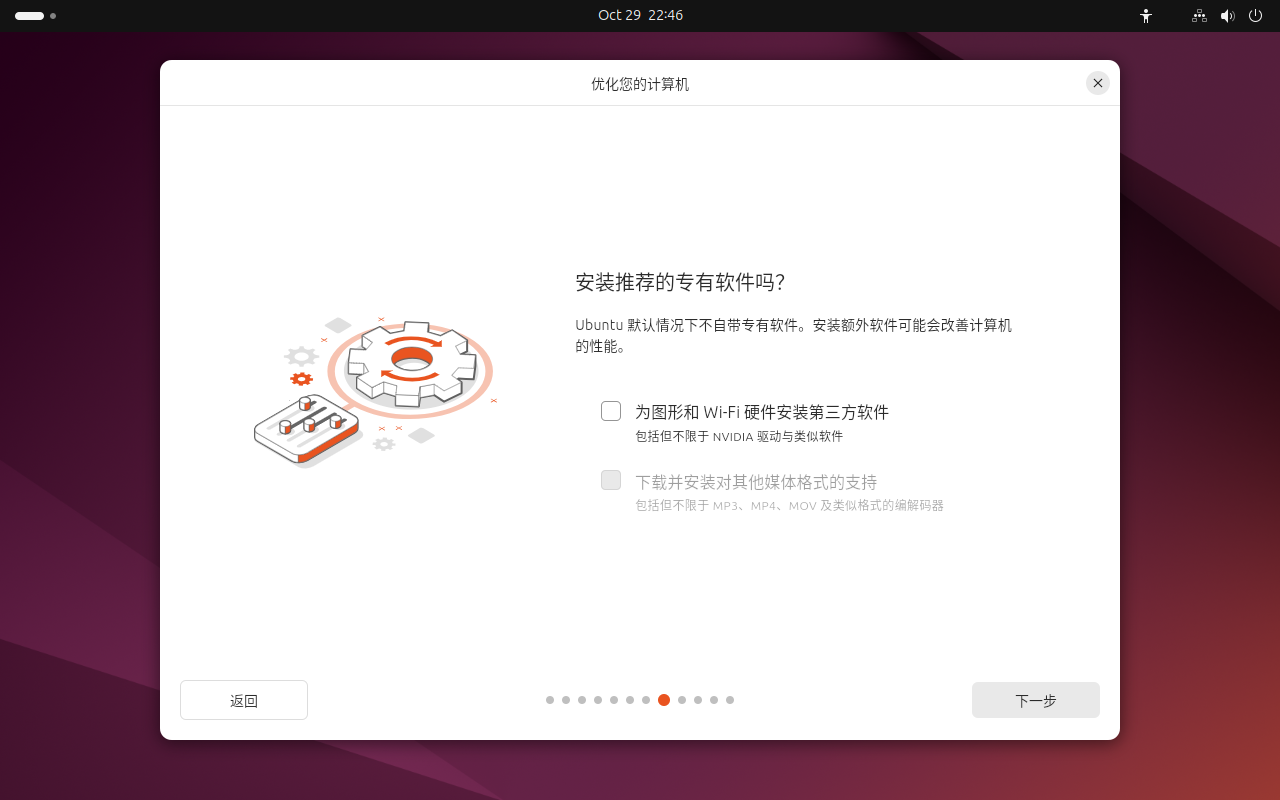1280x800 pixels.
Task: Click the 优化您的计算机 window title
Action: [640, 84]
